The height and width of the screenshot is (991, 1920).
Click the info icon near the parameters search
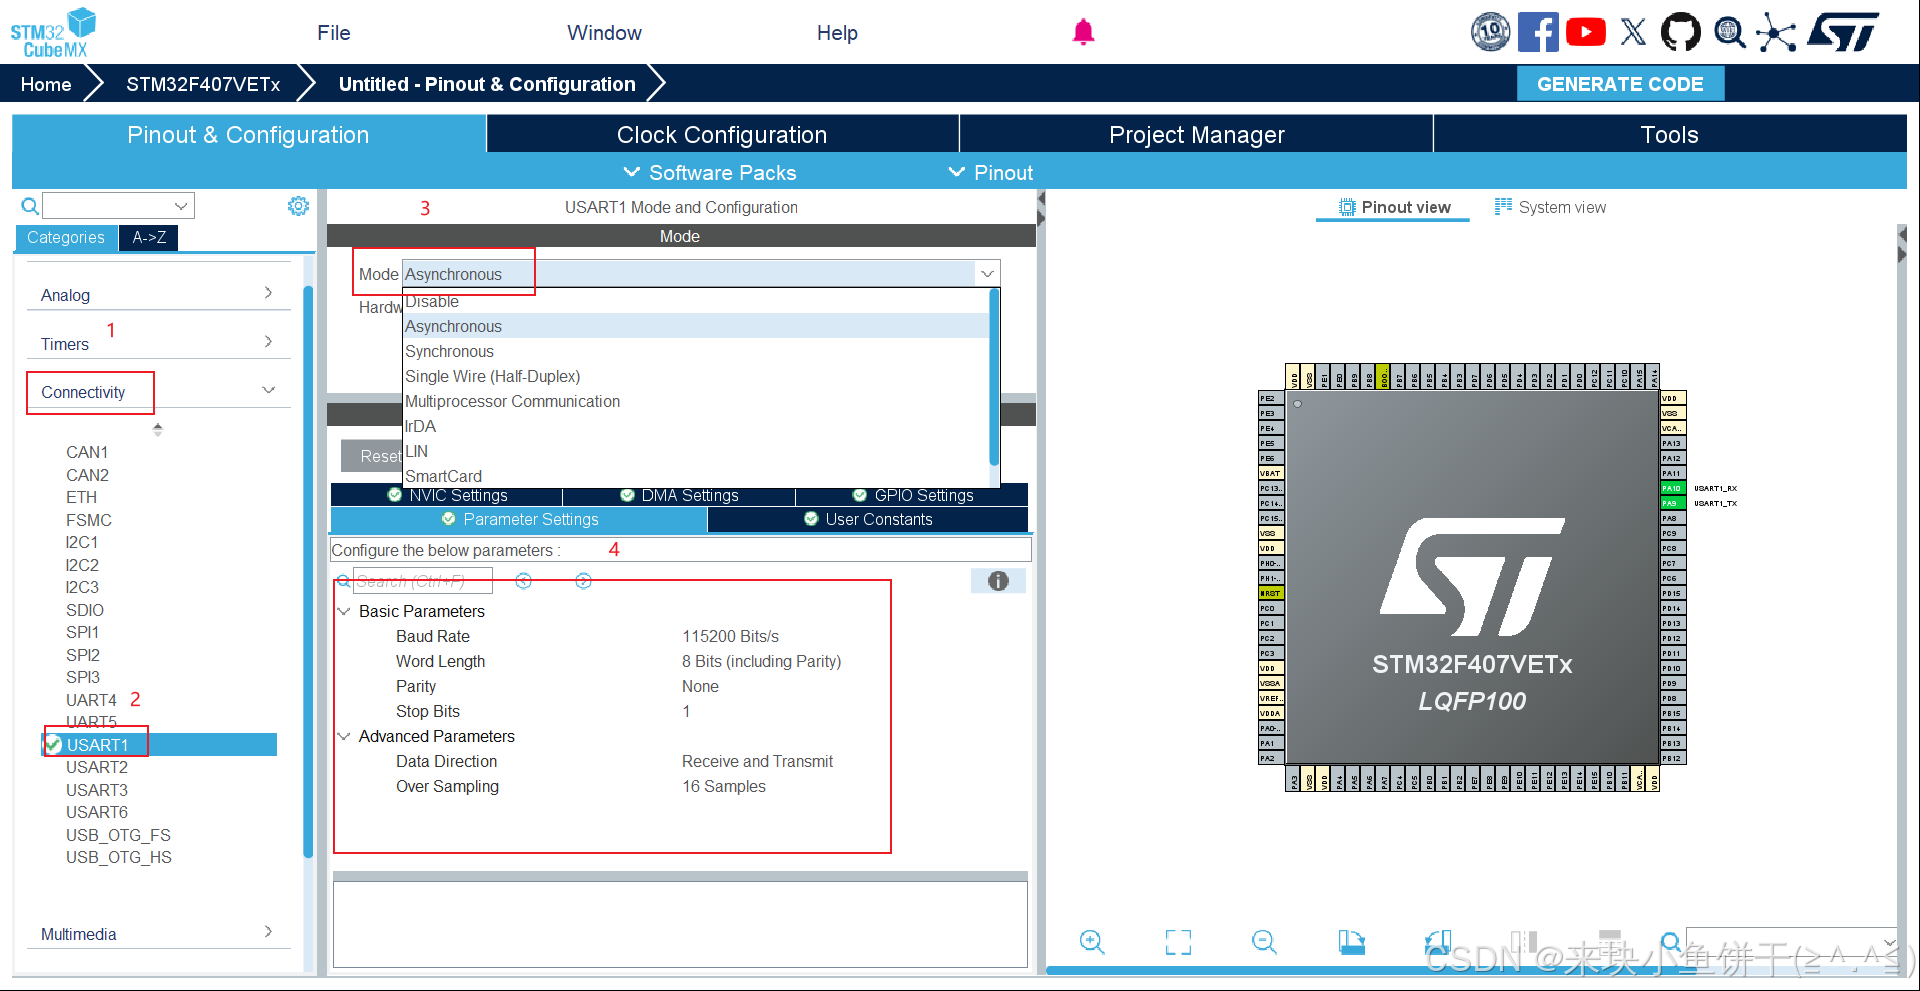(997, 580)
